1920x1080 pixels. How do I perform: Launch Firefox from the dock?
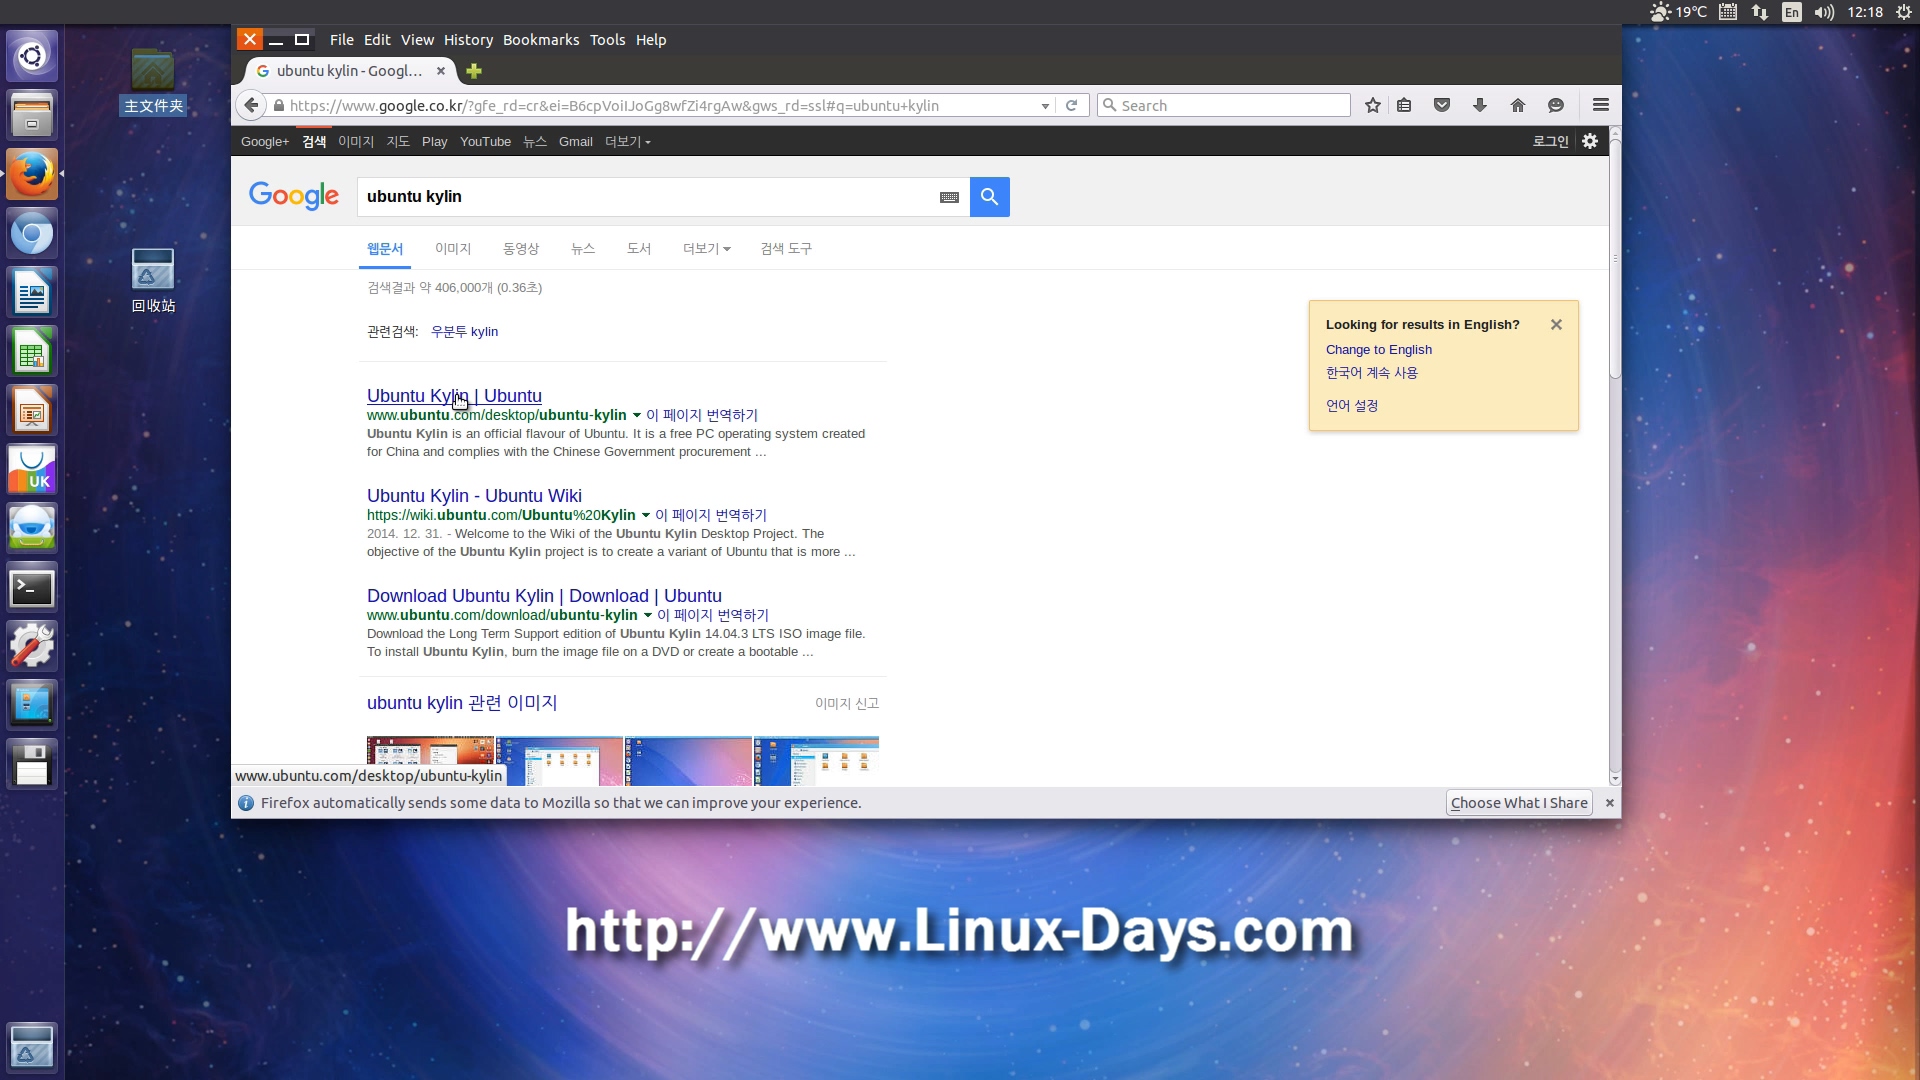[x=32, y=174]
